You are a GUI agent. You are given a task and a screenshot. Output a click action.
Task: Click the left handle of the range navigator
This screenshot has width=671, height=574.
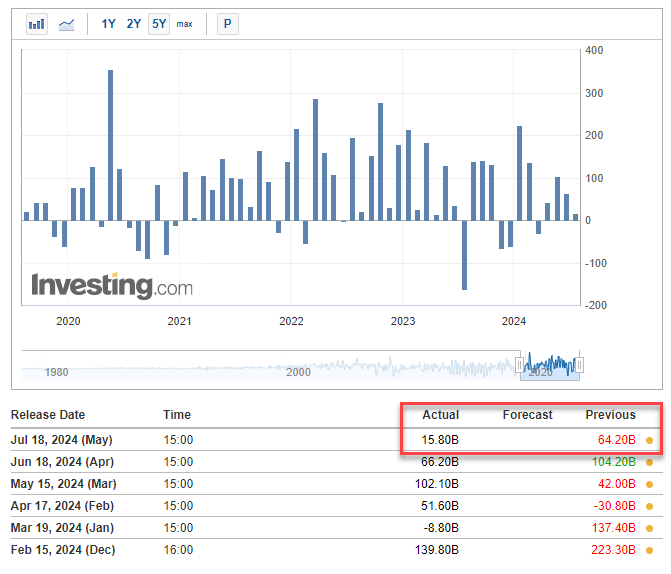[x=519, y=365]
